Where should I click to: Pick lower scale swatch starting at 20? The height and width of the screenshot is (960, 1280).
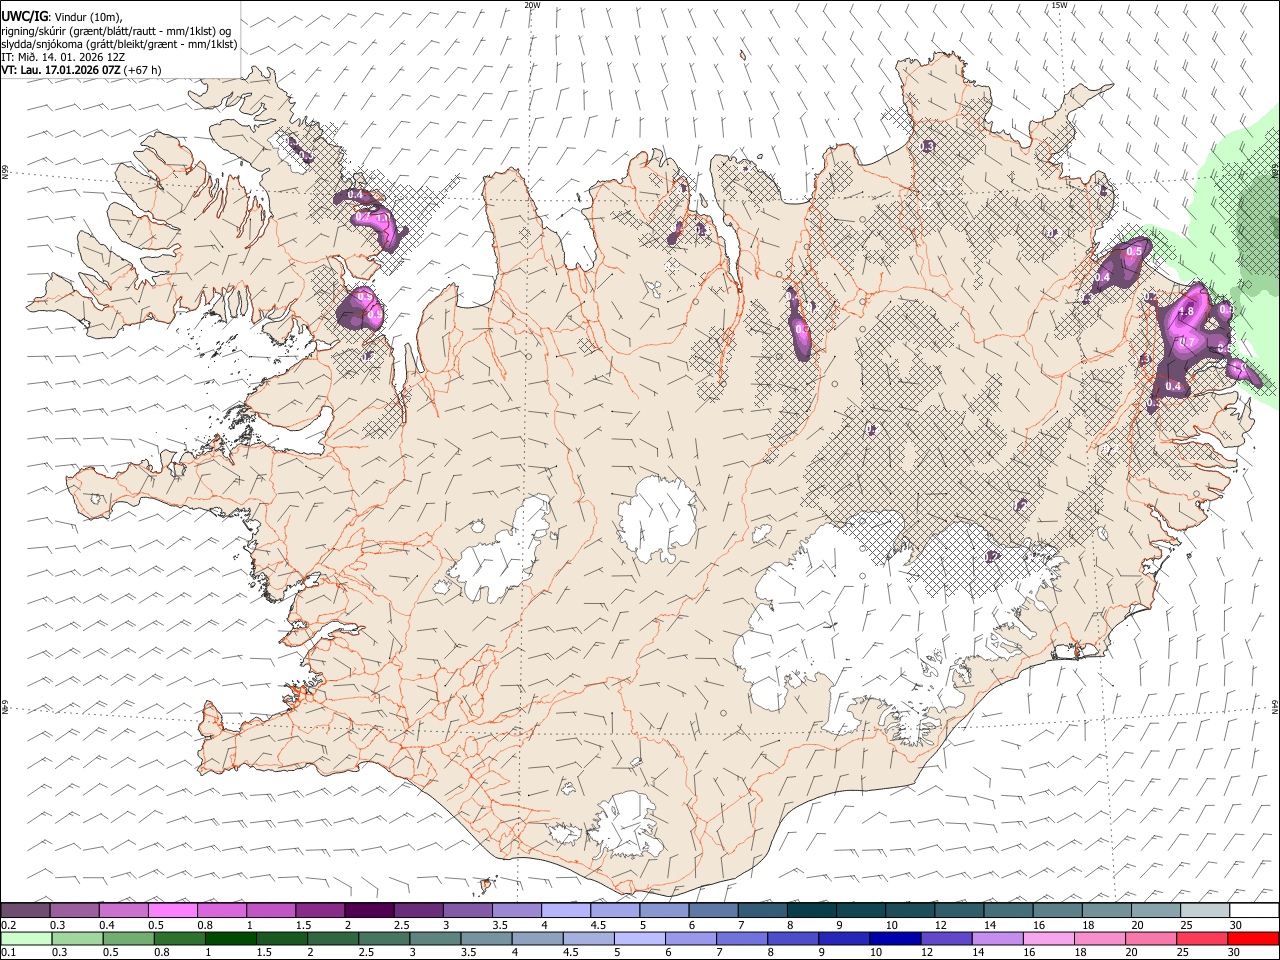pyautogui.click(x=1150, y=938)
